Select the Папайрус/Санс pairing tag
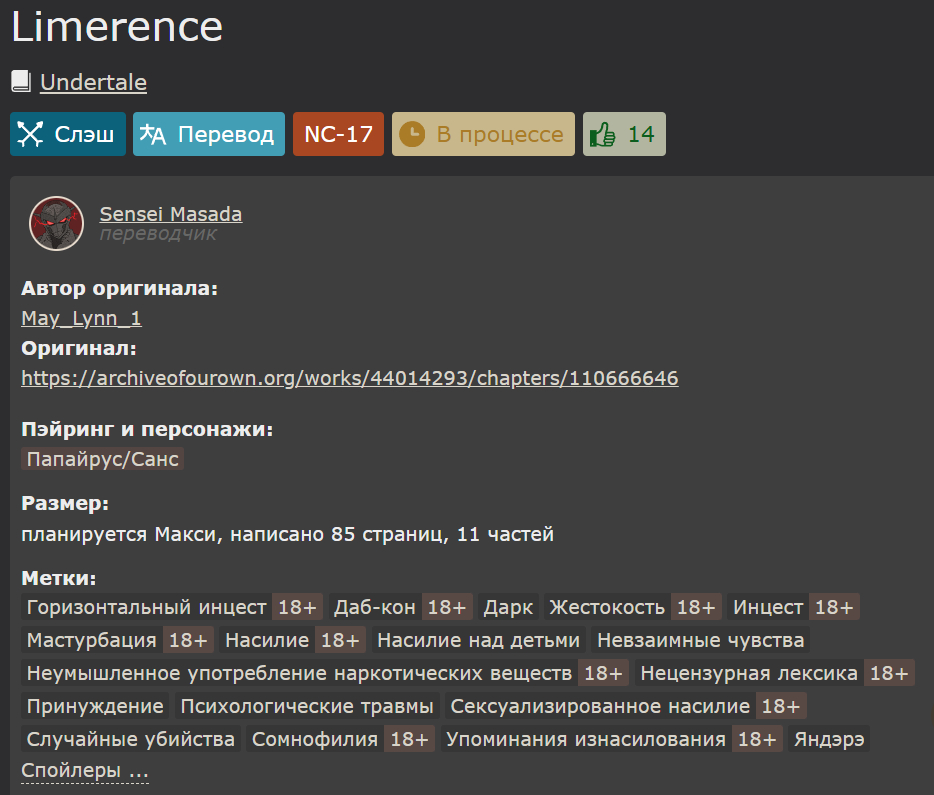The width and height of the screenshot is (934, 795). click(x=103, y=459)
